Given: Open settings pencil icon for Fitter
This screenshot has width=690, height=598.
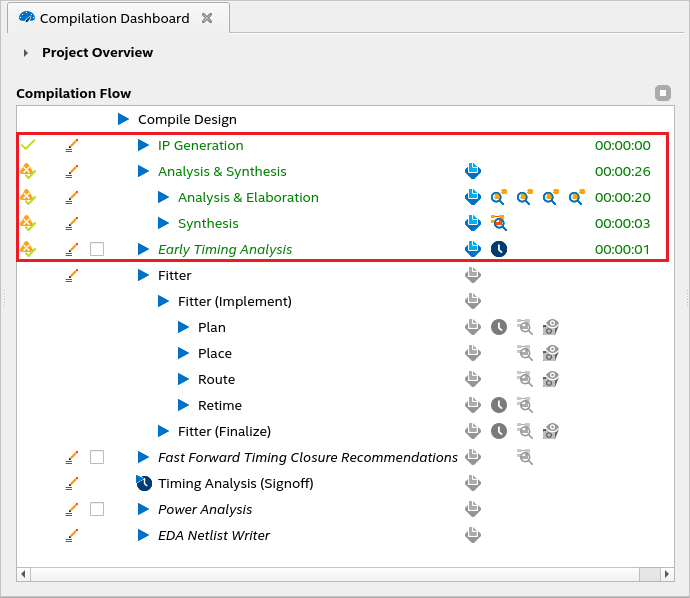Looking at the screenshot, I should 71,275.
